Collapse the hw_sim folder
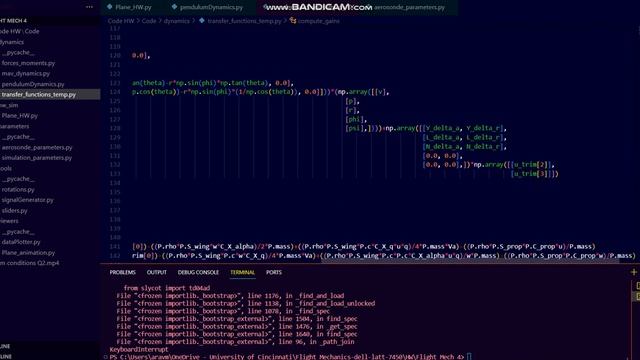The width and height of the screenshot is (640, 360). click(x=9, y=105)
